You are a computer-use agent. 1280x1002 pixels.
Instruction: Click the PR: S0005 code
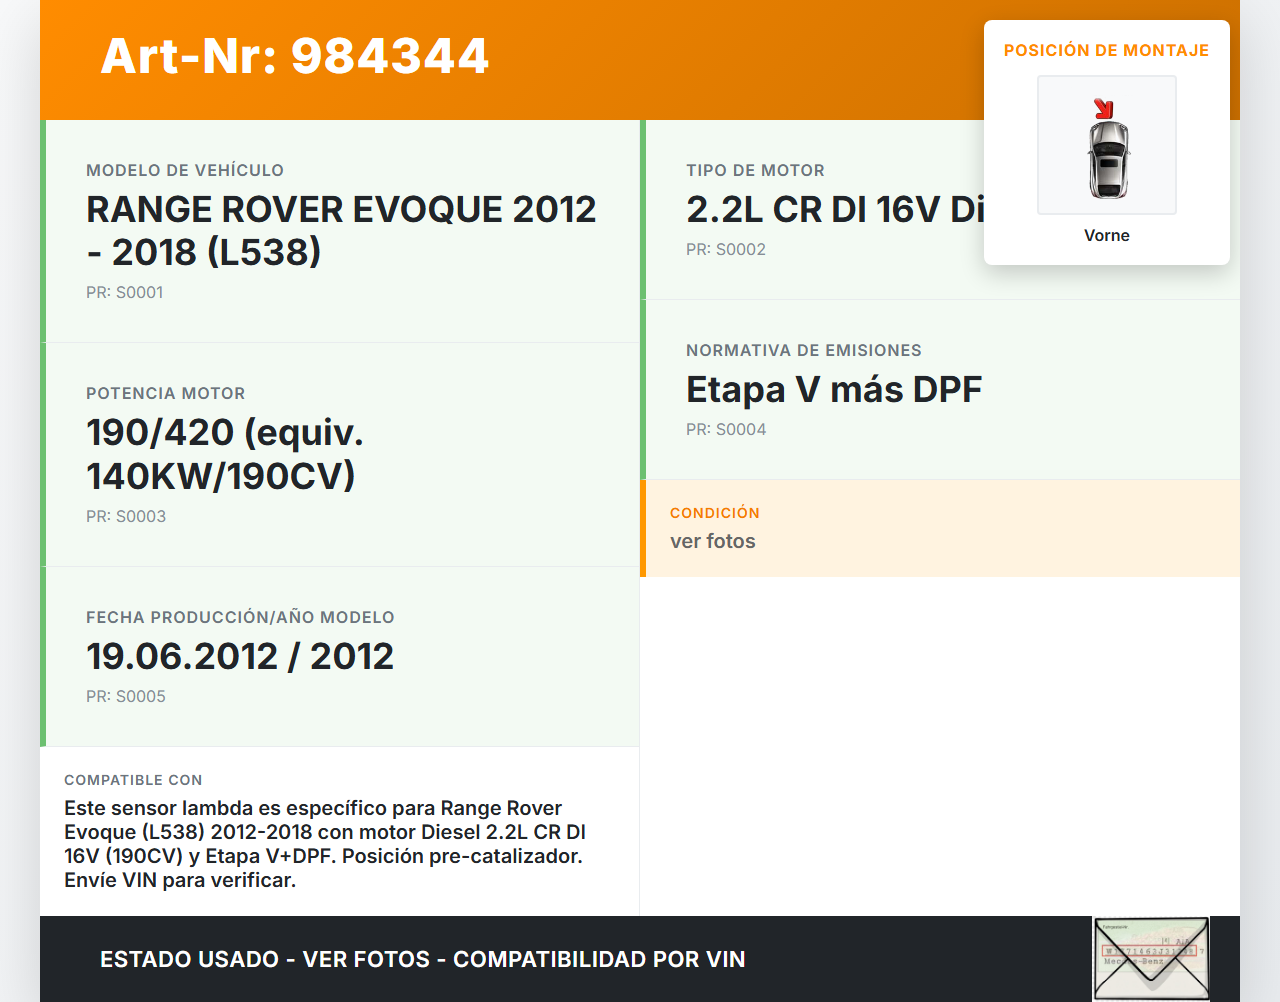[x=126, y=696]
